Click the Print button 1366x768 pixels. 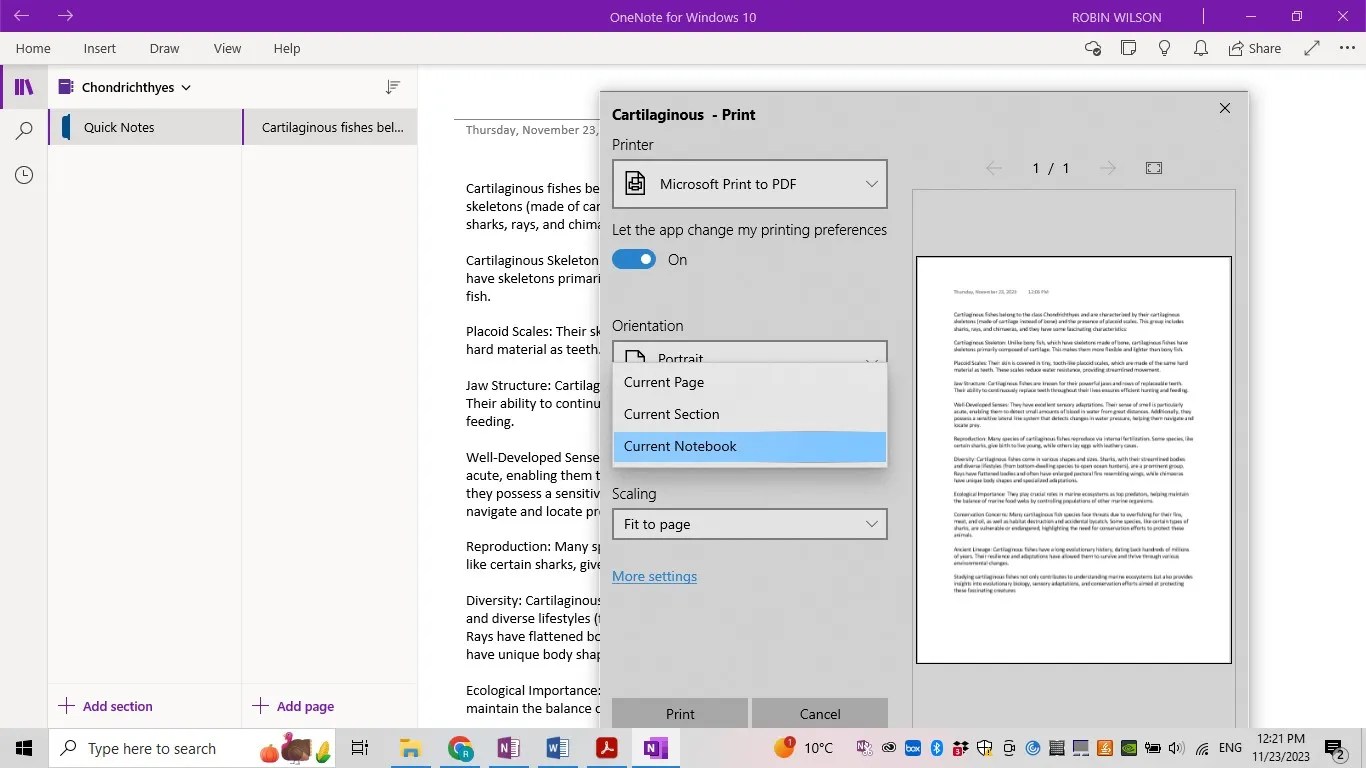click(x=680, y=713)
